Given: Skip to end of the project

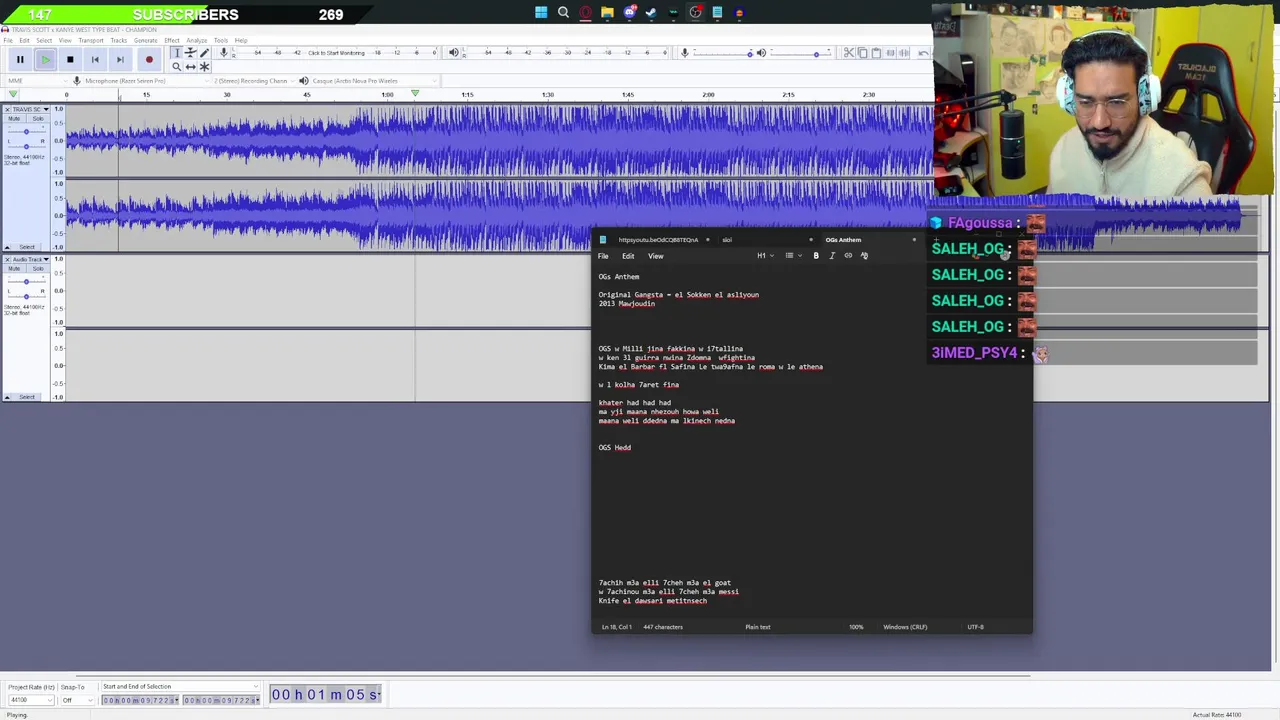Looking at the screenshot, I should [x=120, y=59].
